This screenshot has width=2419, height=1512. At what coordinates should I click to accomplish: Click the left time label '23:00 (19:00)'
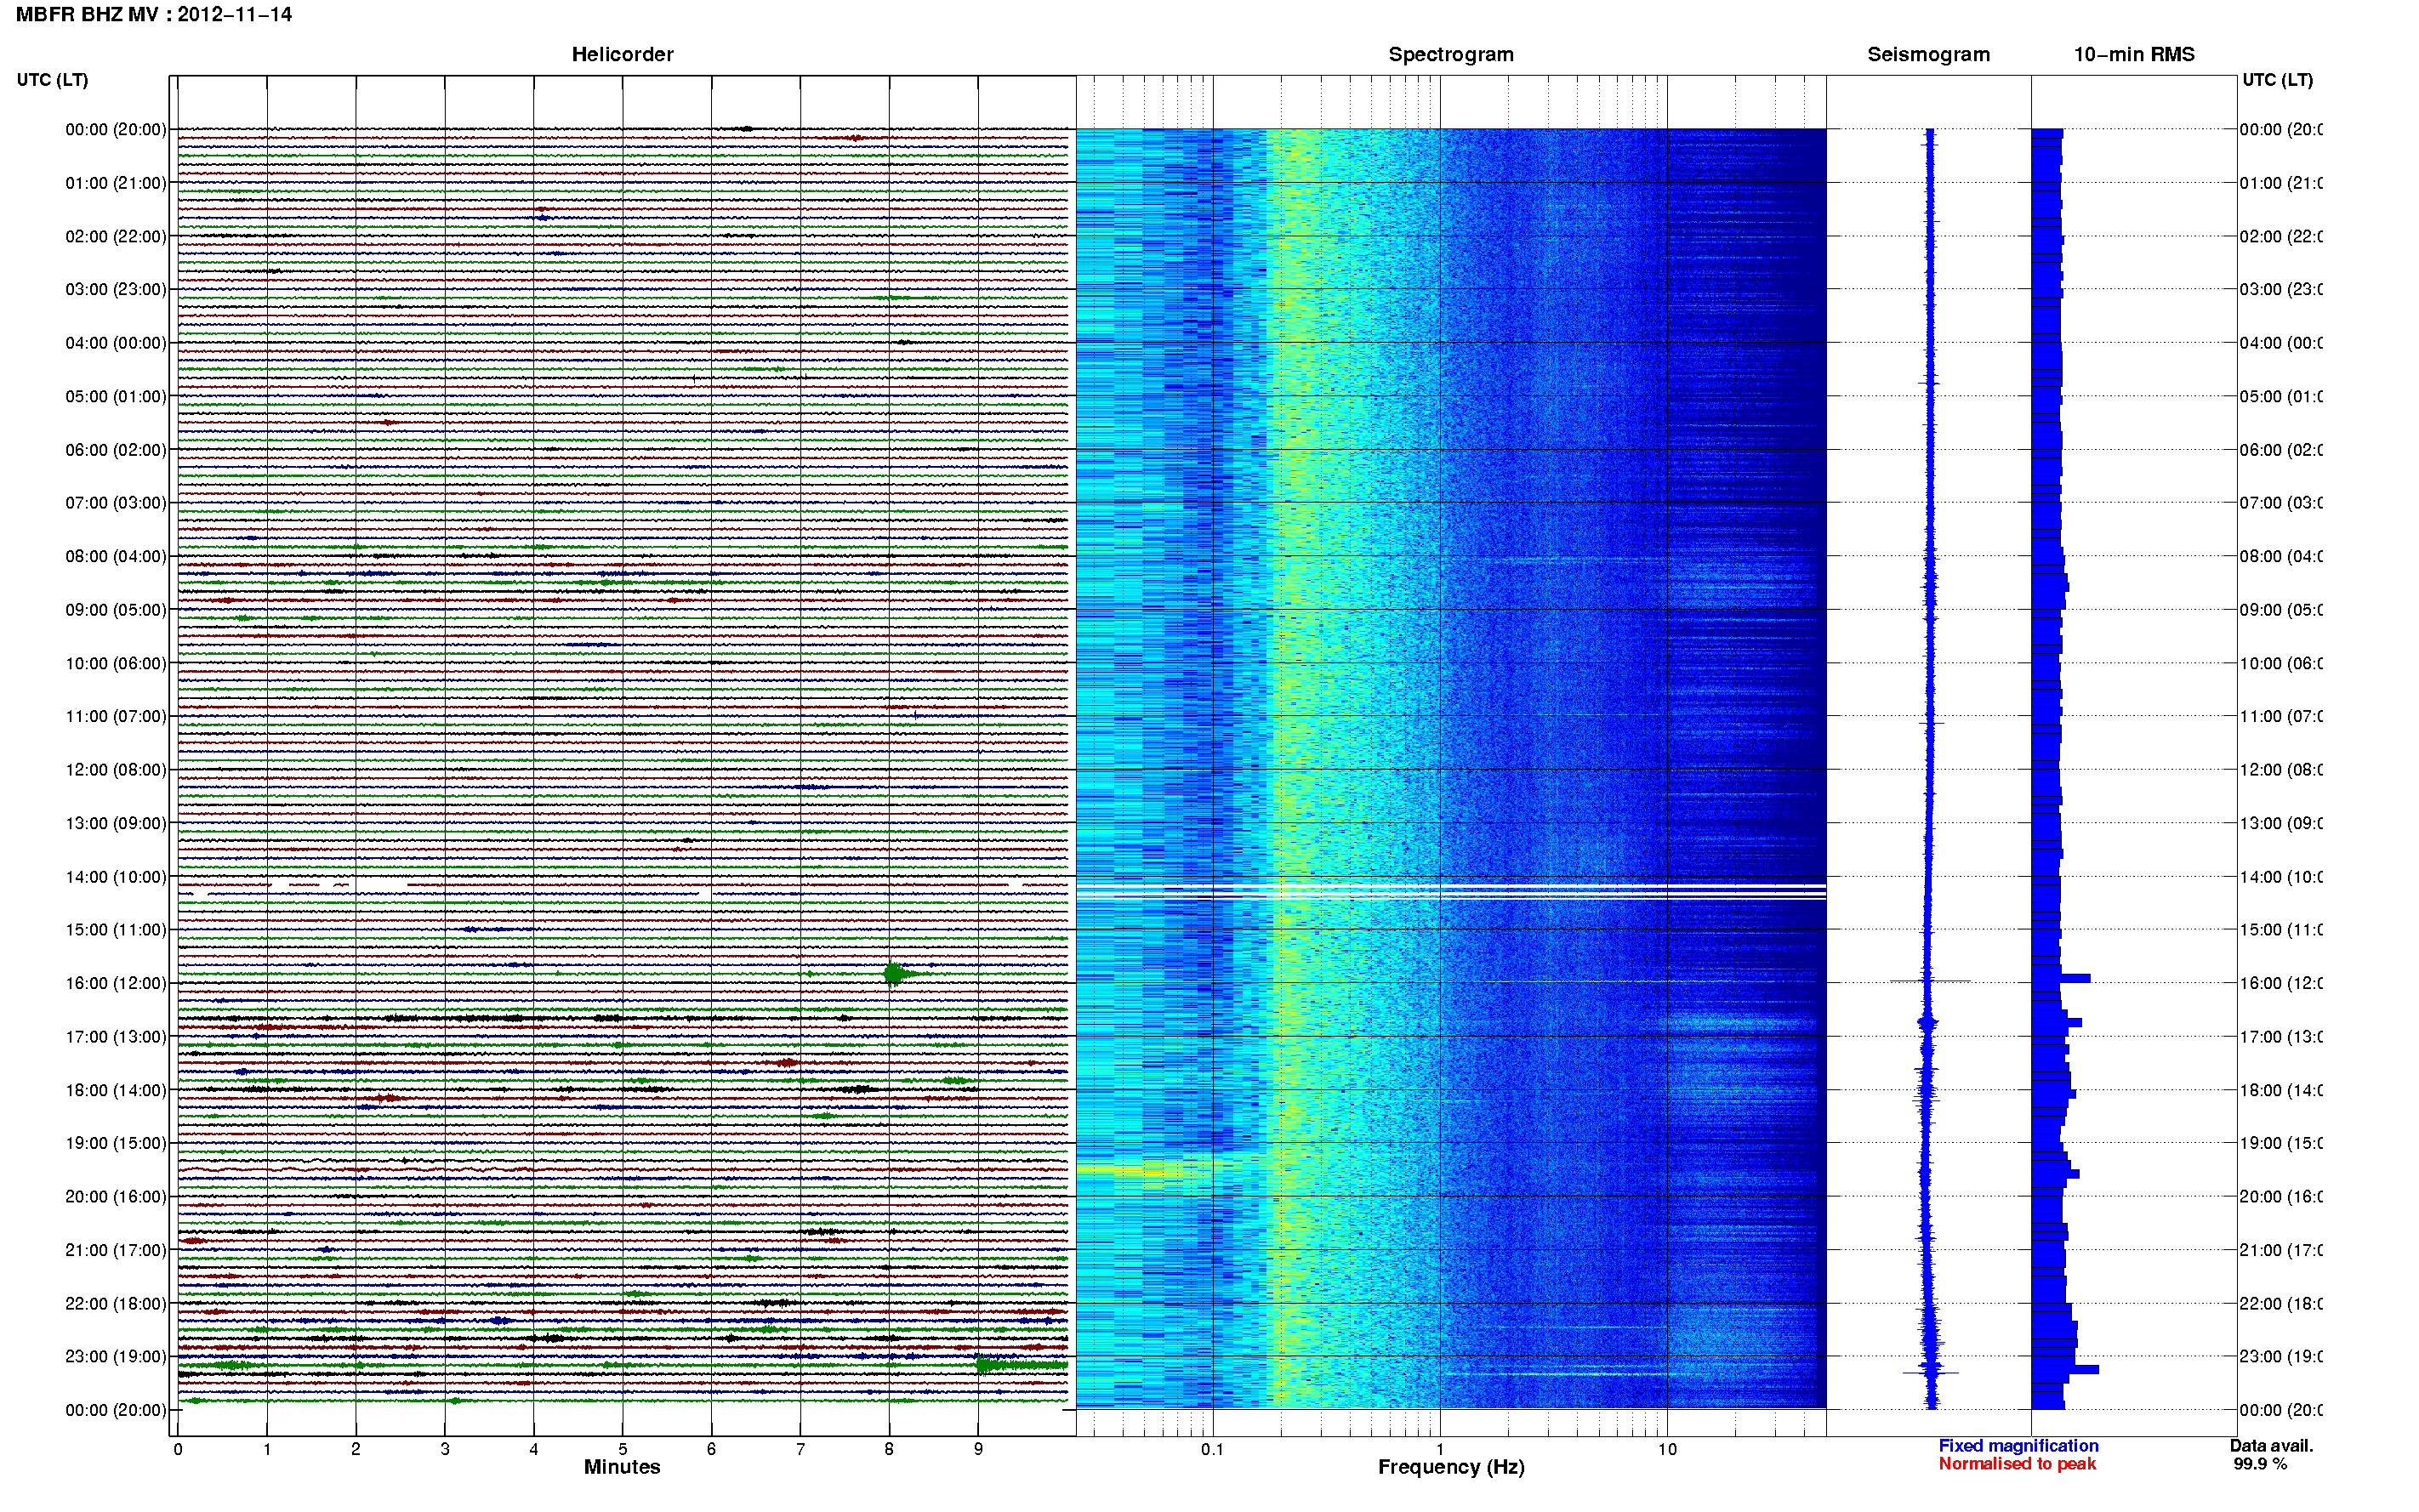[x=116, y=1356]
